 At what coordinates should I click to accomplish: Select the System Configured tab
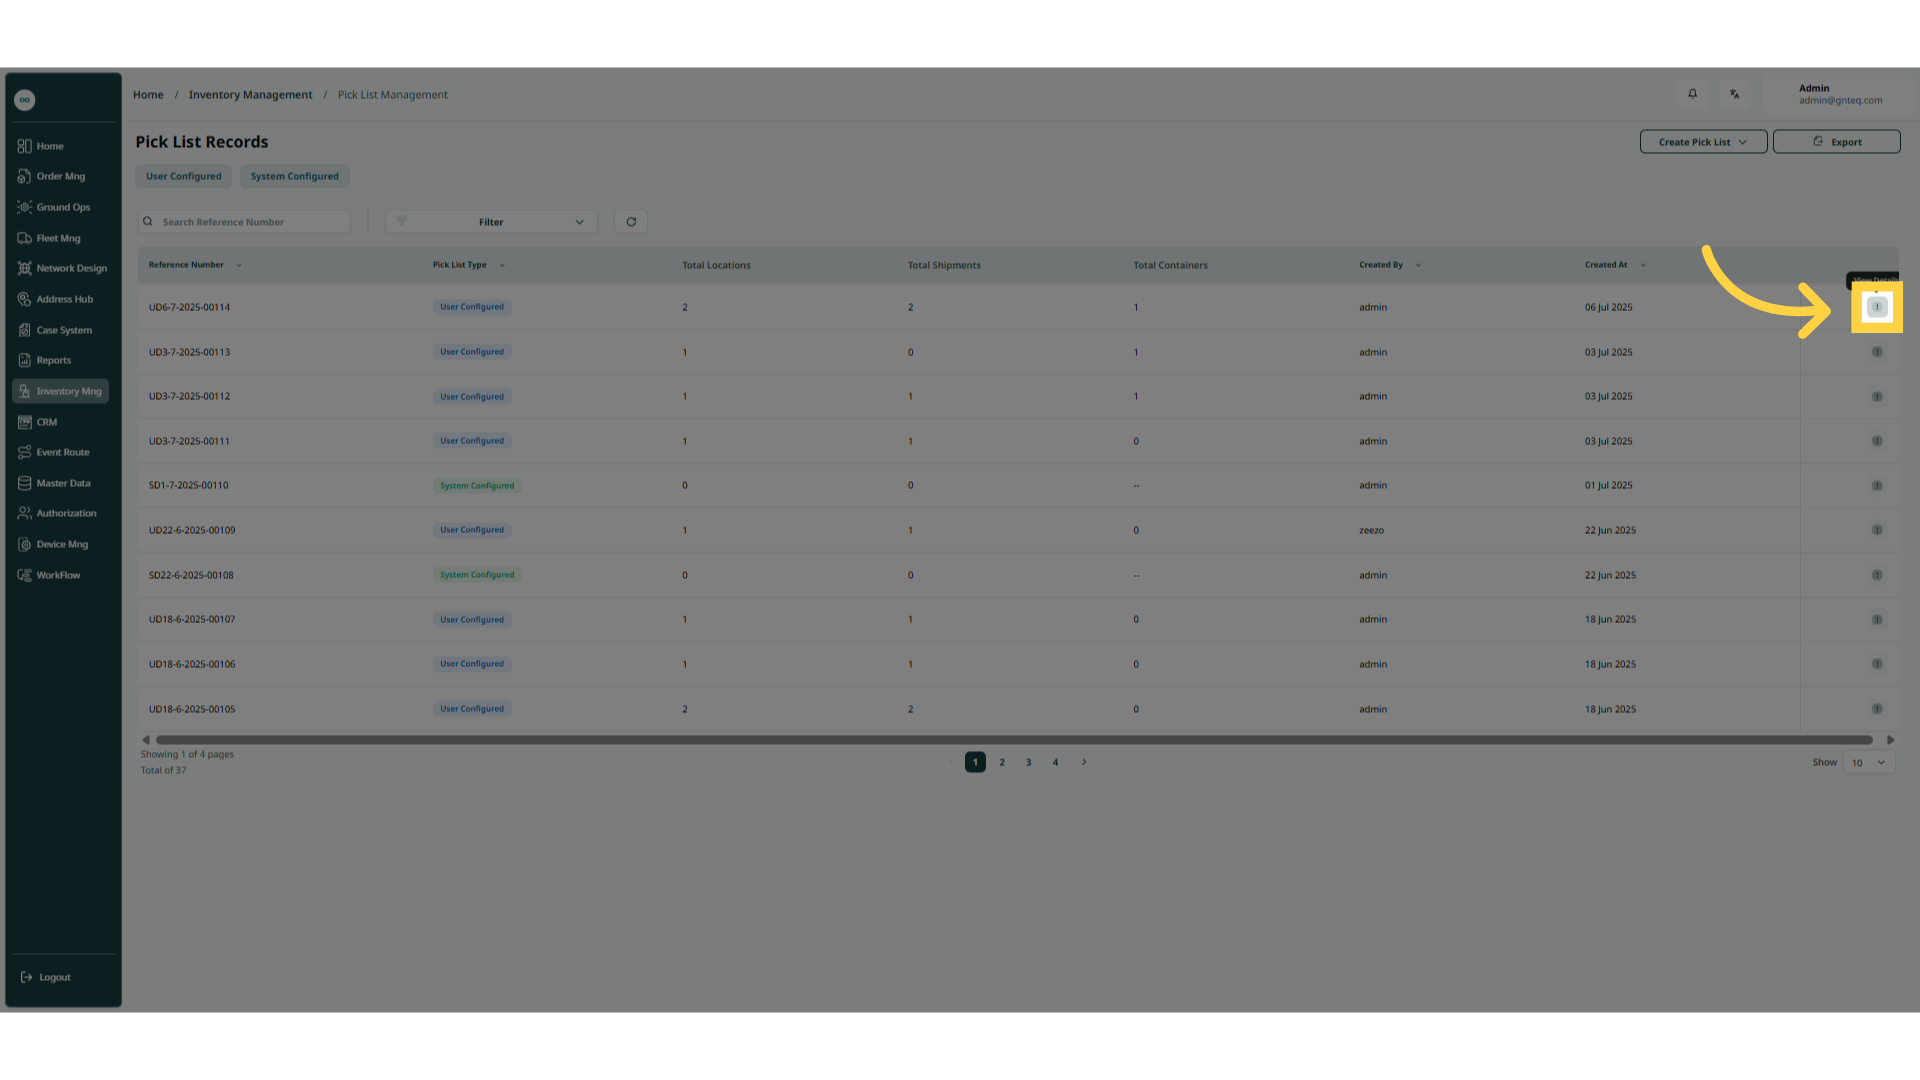tap(295, 176)
